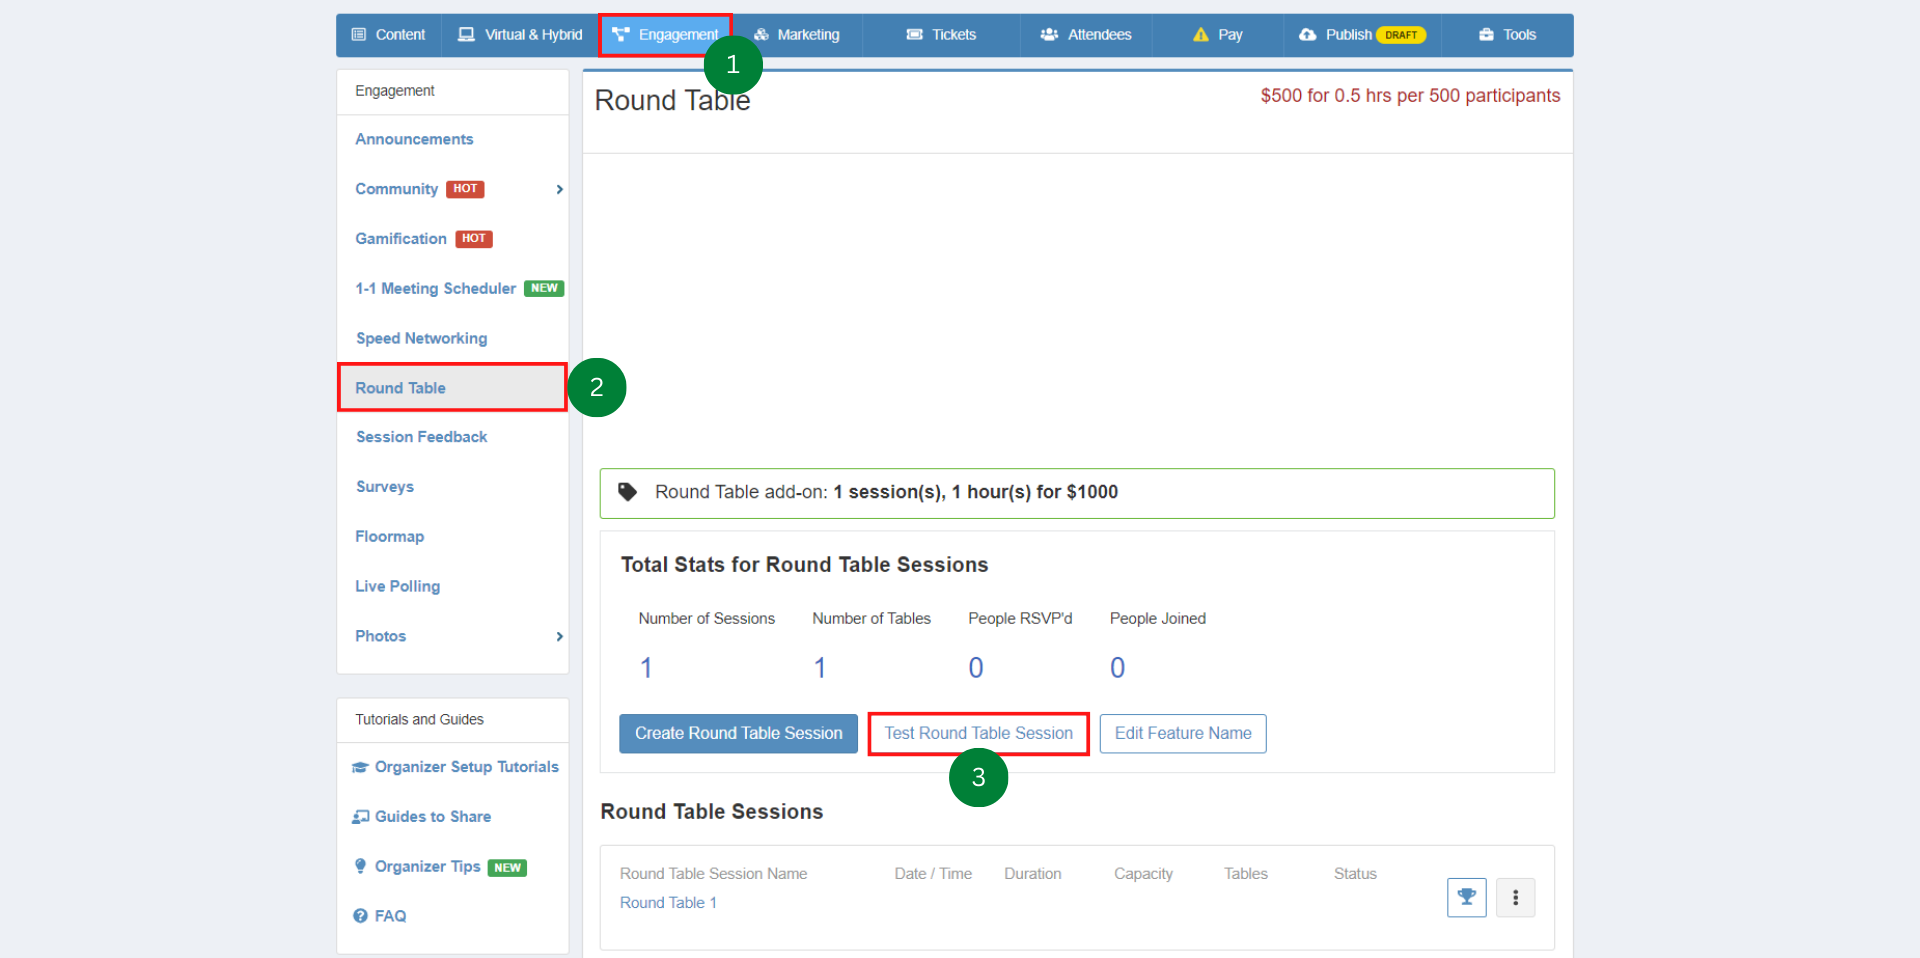This screenshot has height=958, width=1920.
Task: Click the tag icon in the add-on banner
Action: coord(627,491)
